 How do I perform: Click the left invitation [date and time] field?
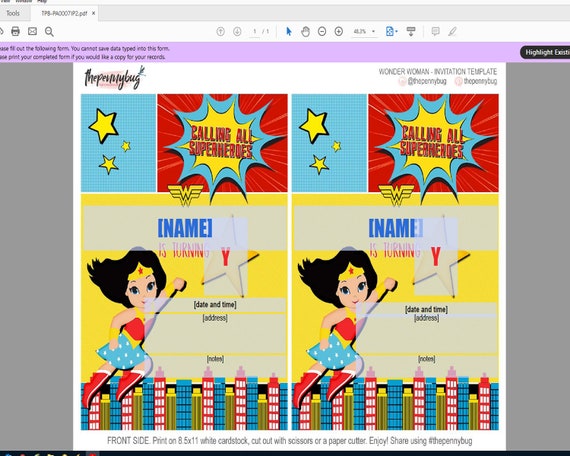[x=215, y=305]
